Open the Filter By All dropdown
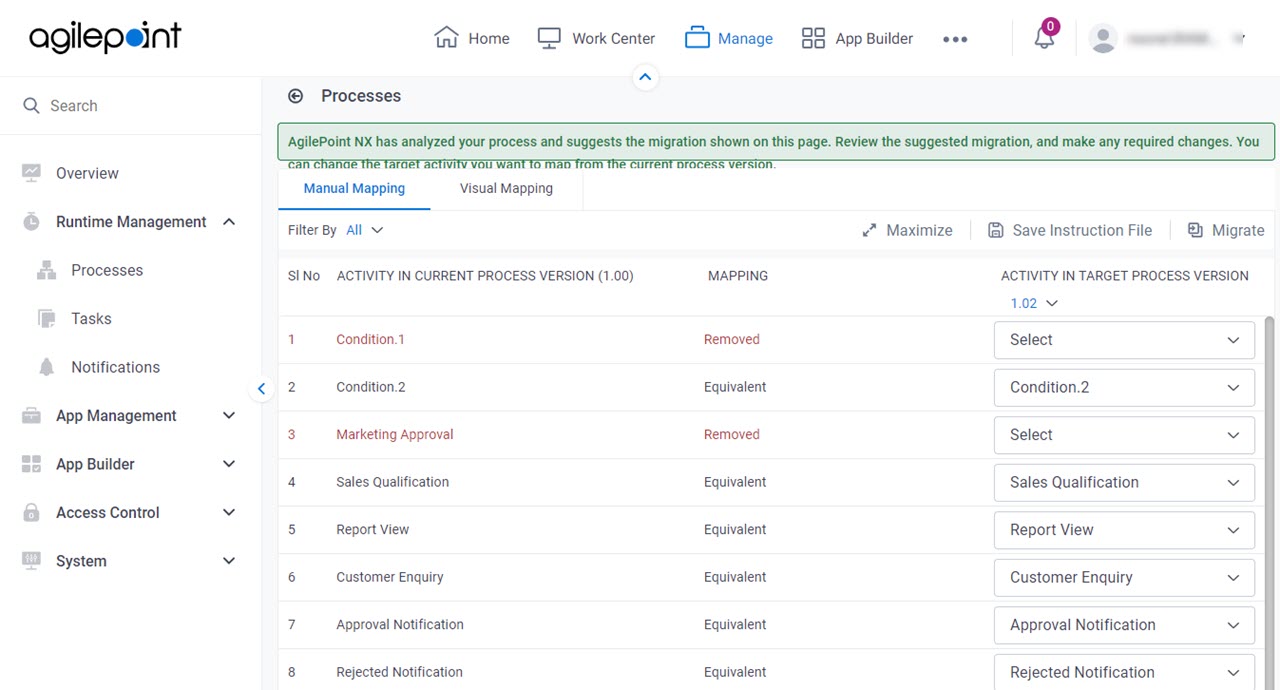Image resolution: width=1280 pixels, height=690 pixels. 364,230
